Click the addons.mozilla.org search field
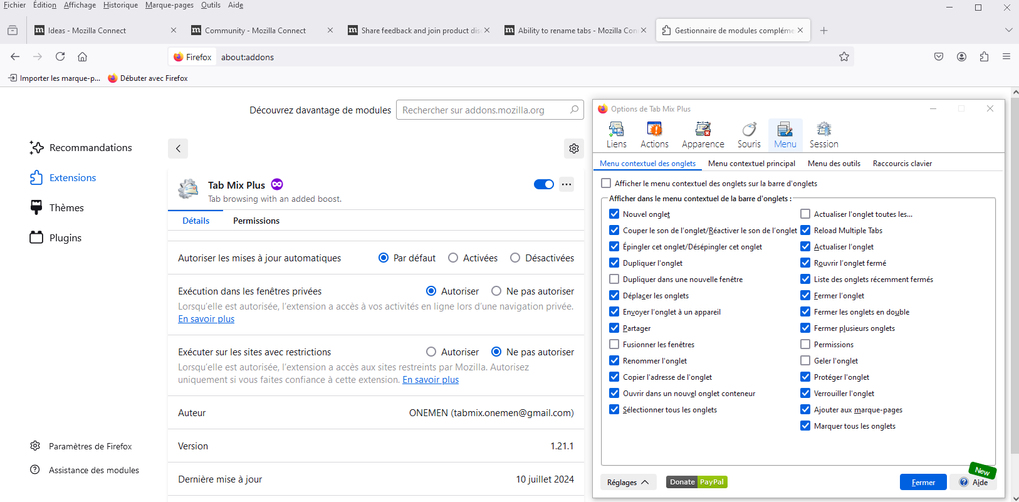Image resolution: width=1019 pixels, height=502 pixels. tap(489, 110)
